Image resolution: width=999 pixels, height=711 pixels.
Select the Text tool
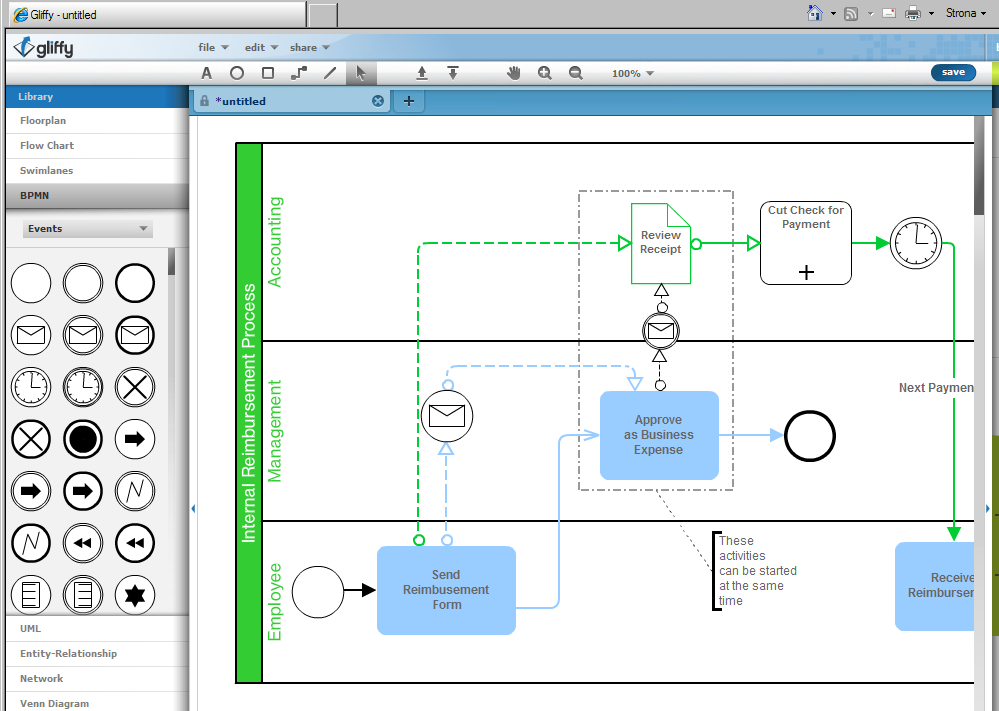point(206,73)
